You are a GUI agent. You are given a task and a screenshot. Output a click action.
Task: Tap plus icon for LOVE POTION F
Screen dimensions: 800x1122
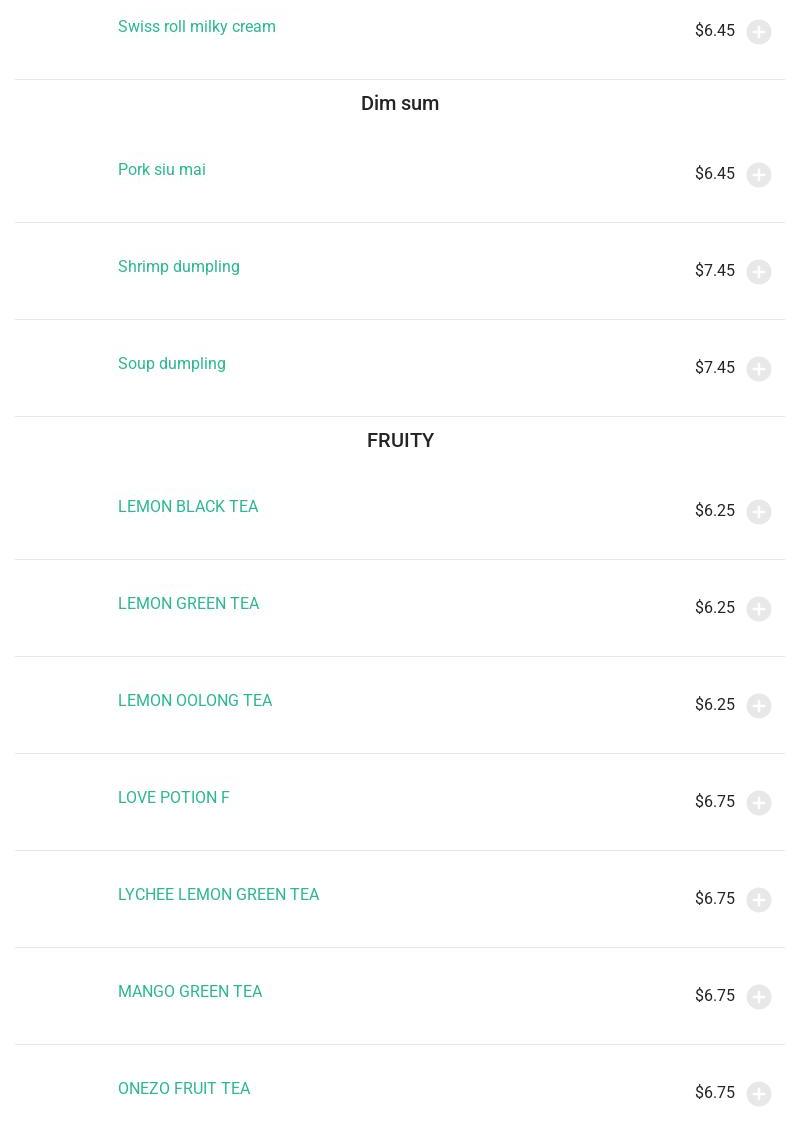click(759, 803)
